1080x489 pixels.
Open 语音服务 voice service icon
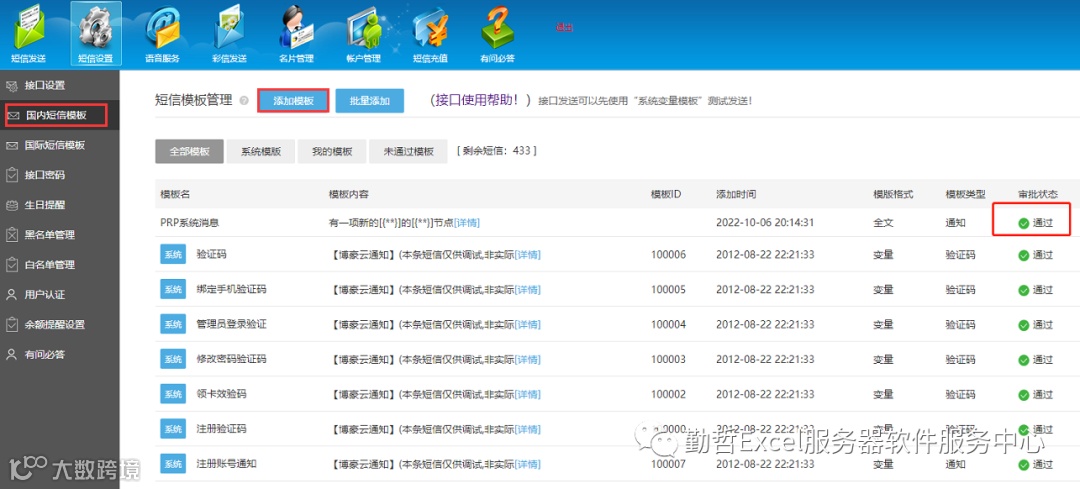163,33
